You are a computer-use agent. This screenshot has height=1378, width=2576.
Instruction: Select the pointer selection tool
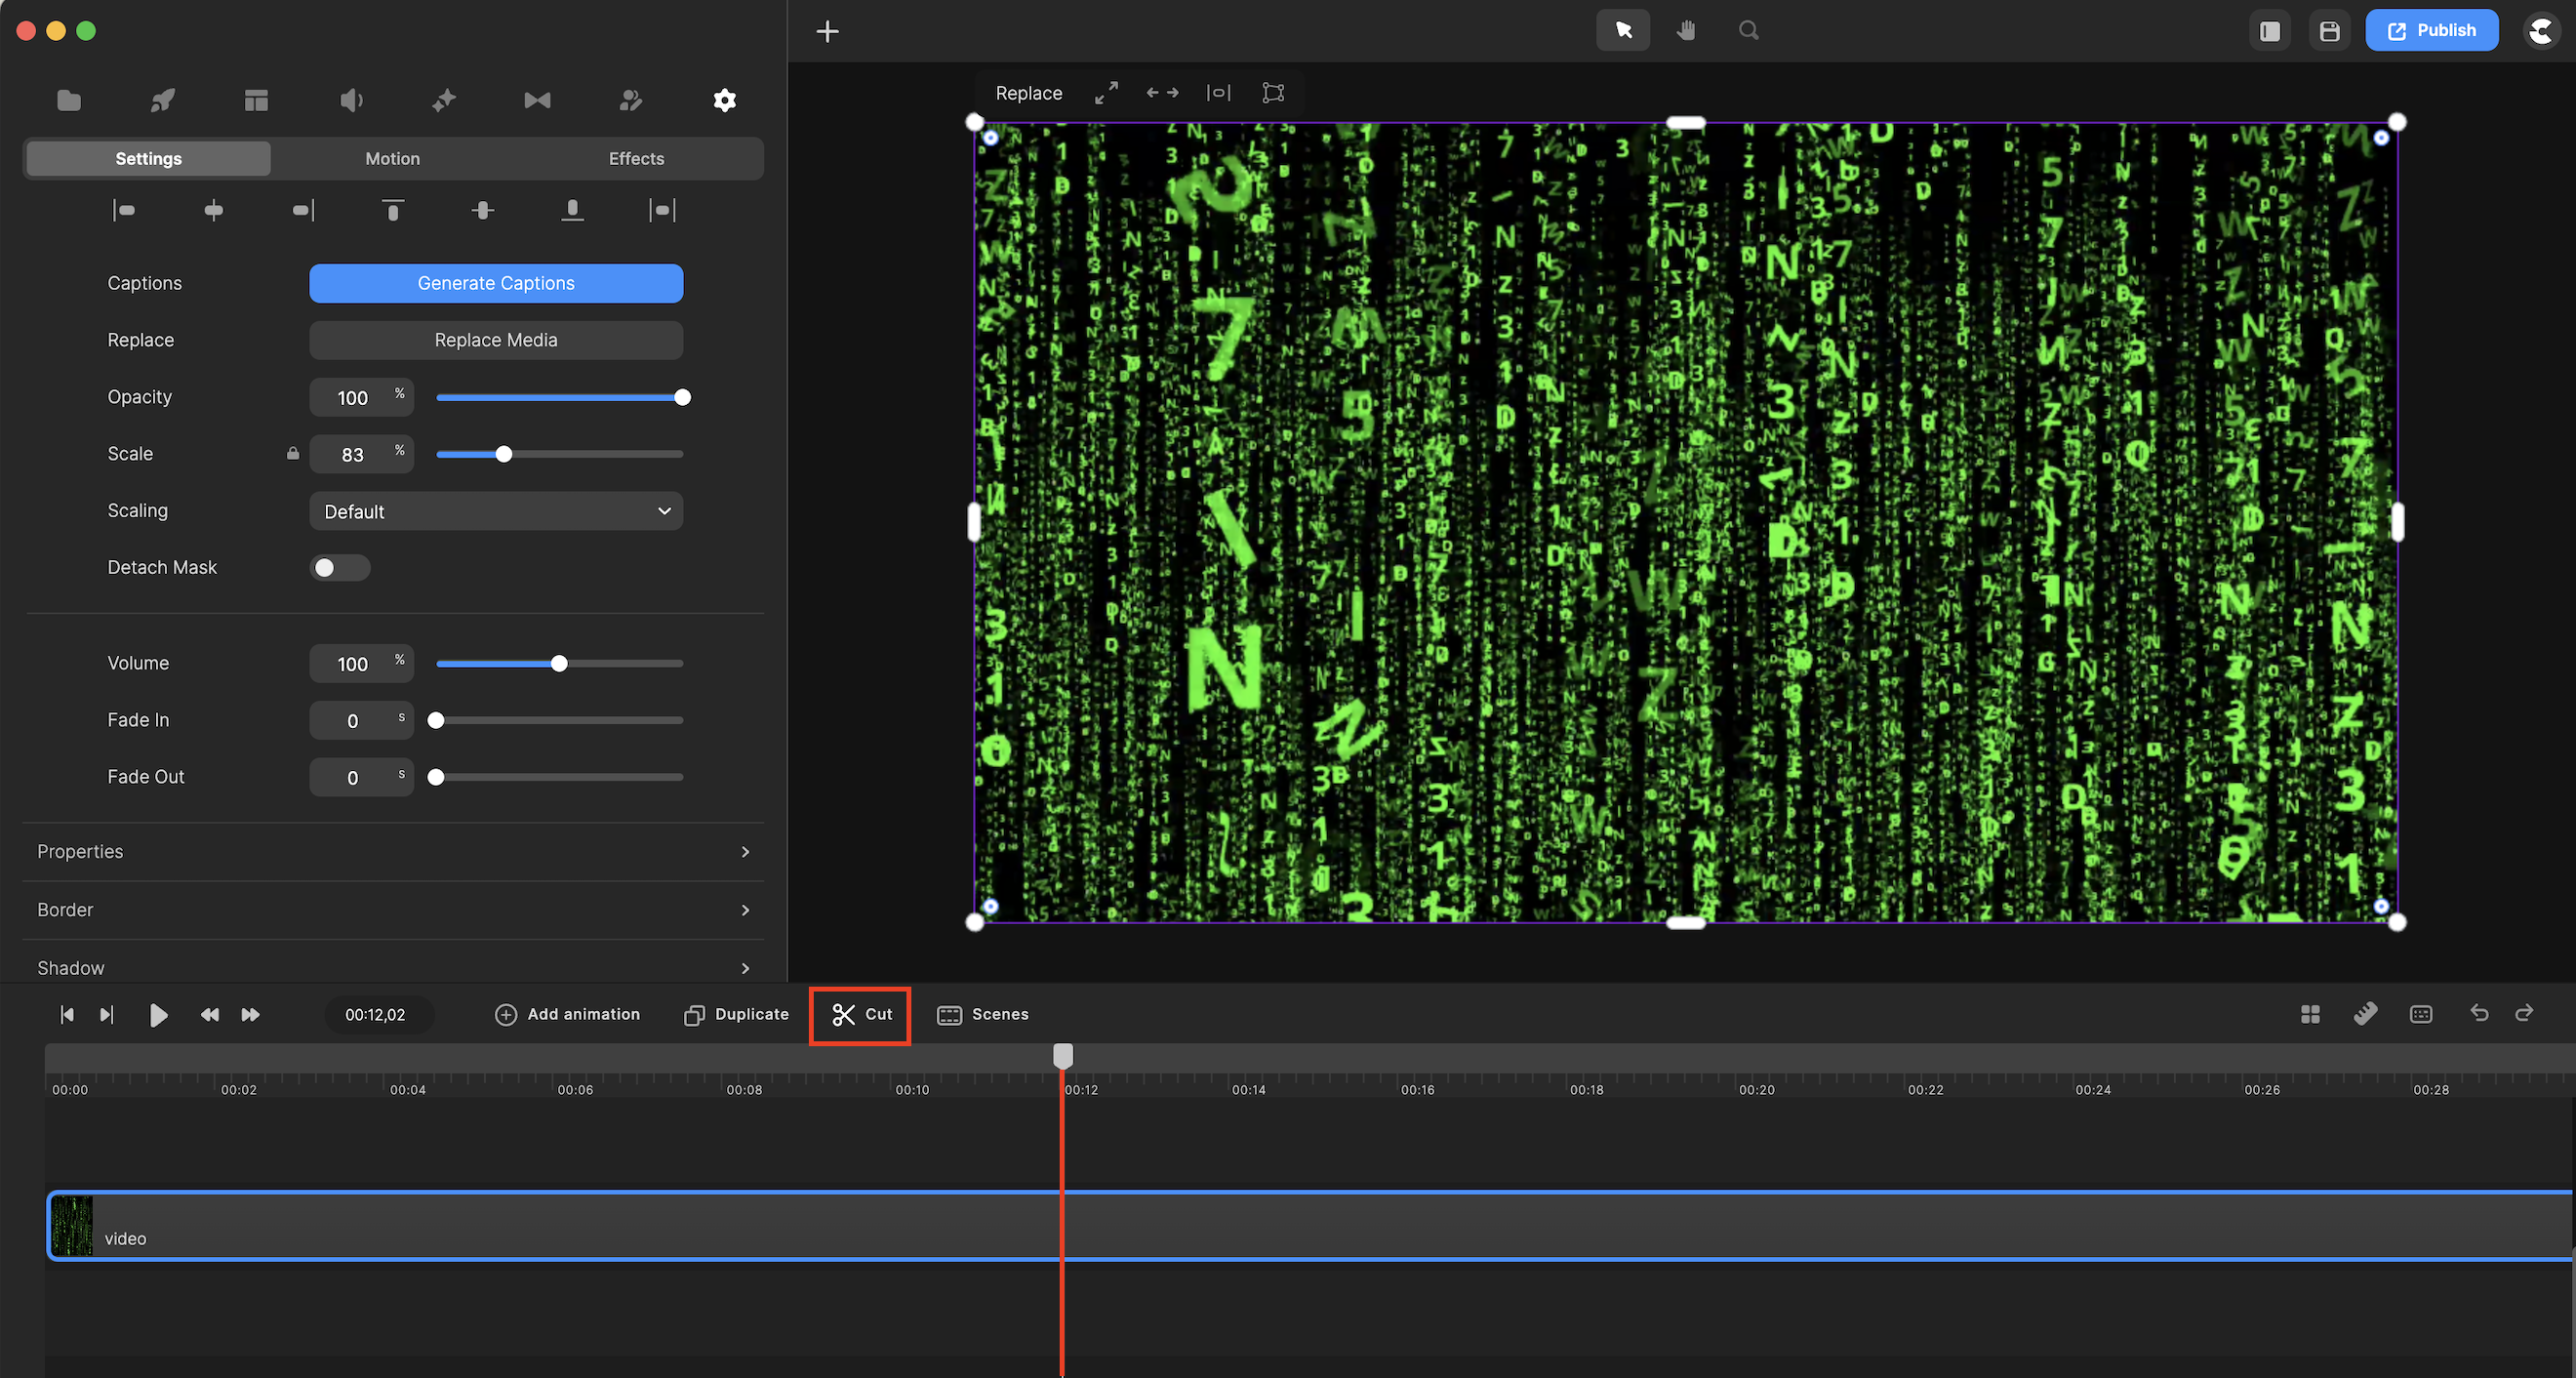tap(1623, 30)
